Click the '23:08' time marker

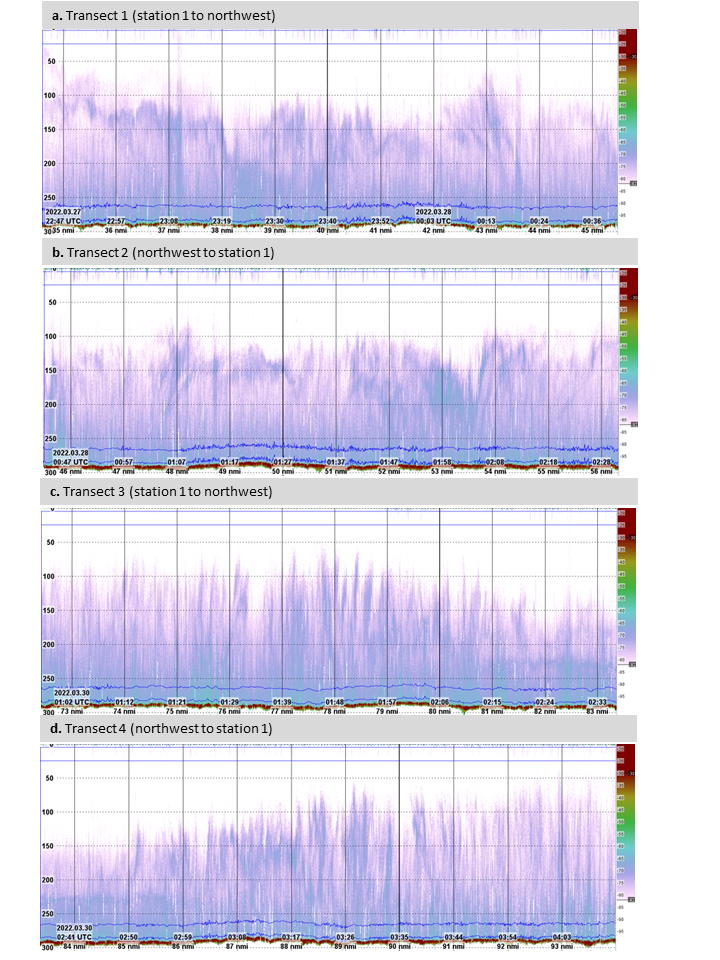[x=169, y=221]
